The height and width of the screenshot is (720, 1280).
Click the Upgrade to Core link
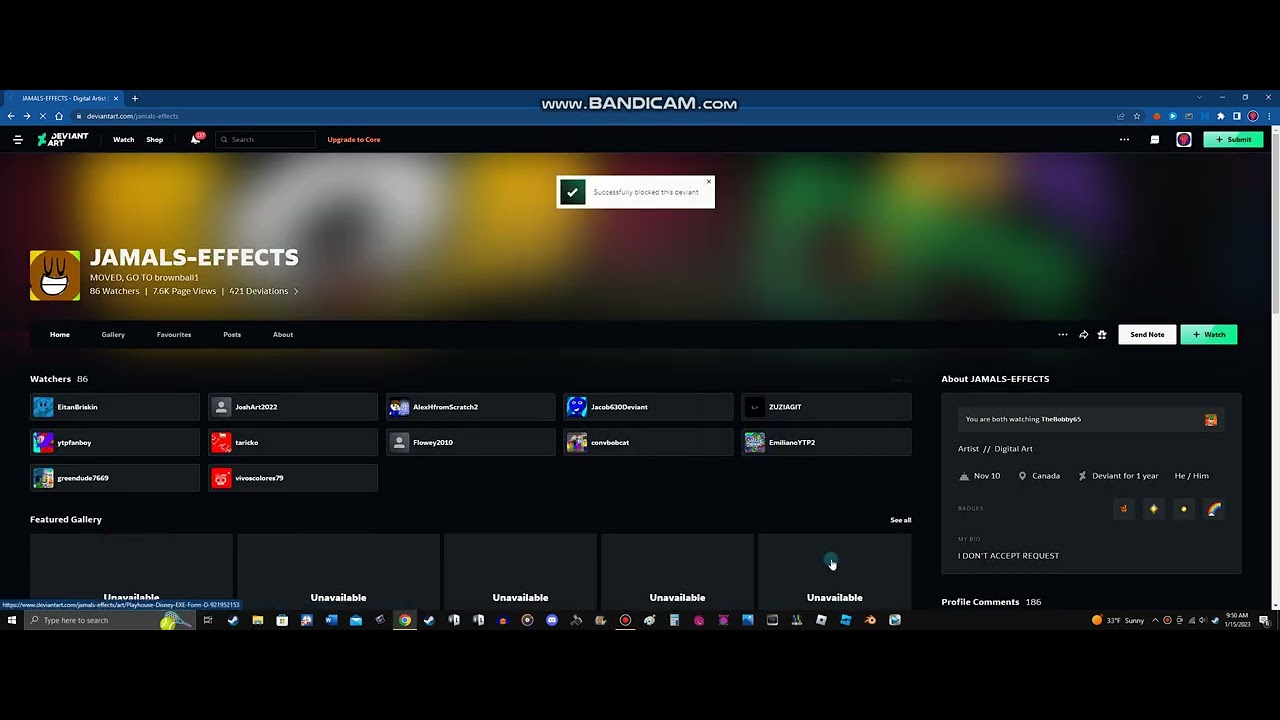point(354,140)
